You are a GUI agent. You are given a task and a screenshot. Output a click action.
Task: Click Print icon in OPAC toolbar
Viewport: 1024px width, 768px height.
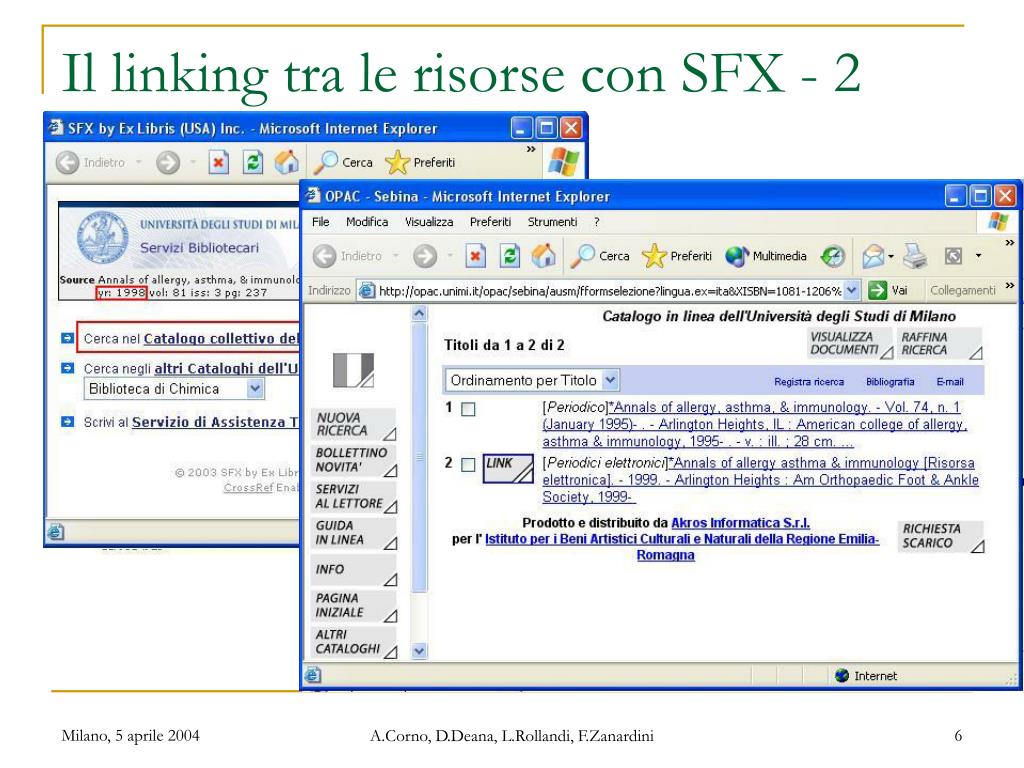pos(915,256)
